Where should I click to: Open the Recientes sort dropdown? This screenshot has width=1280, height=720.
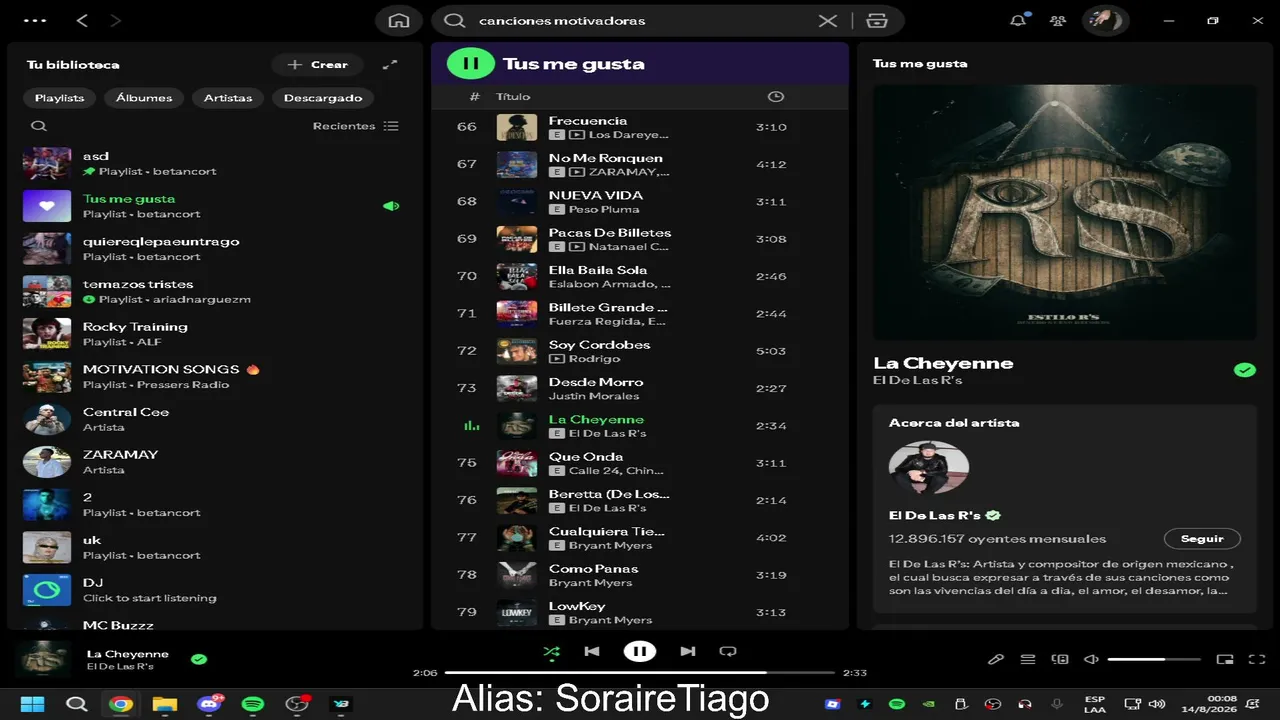pyautogui.click(x=355, y=126)
